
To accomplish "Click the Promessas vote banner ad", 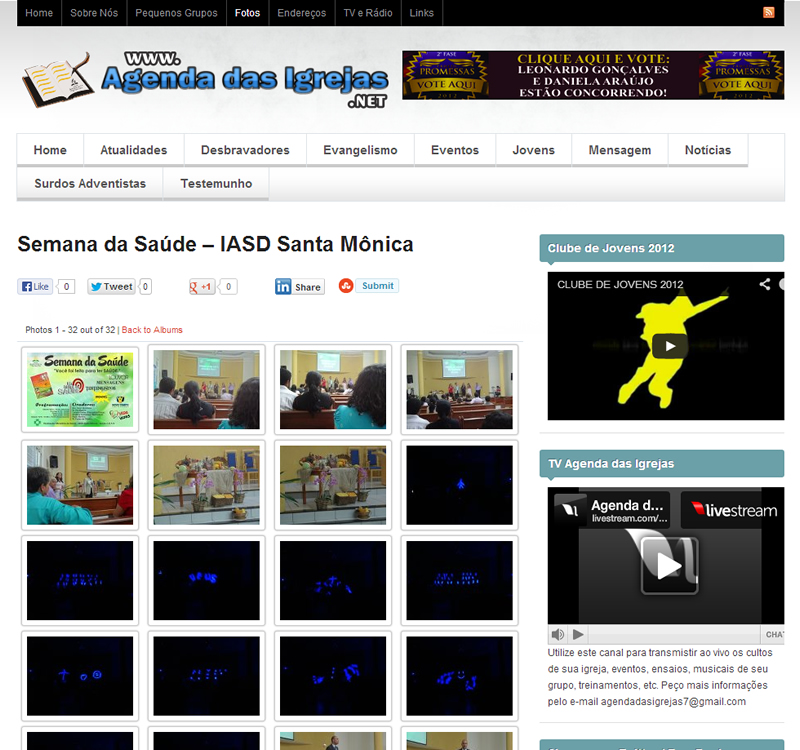I will (x=593, y=75).
